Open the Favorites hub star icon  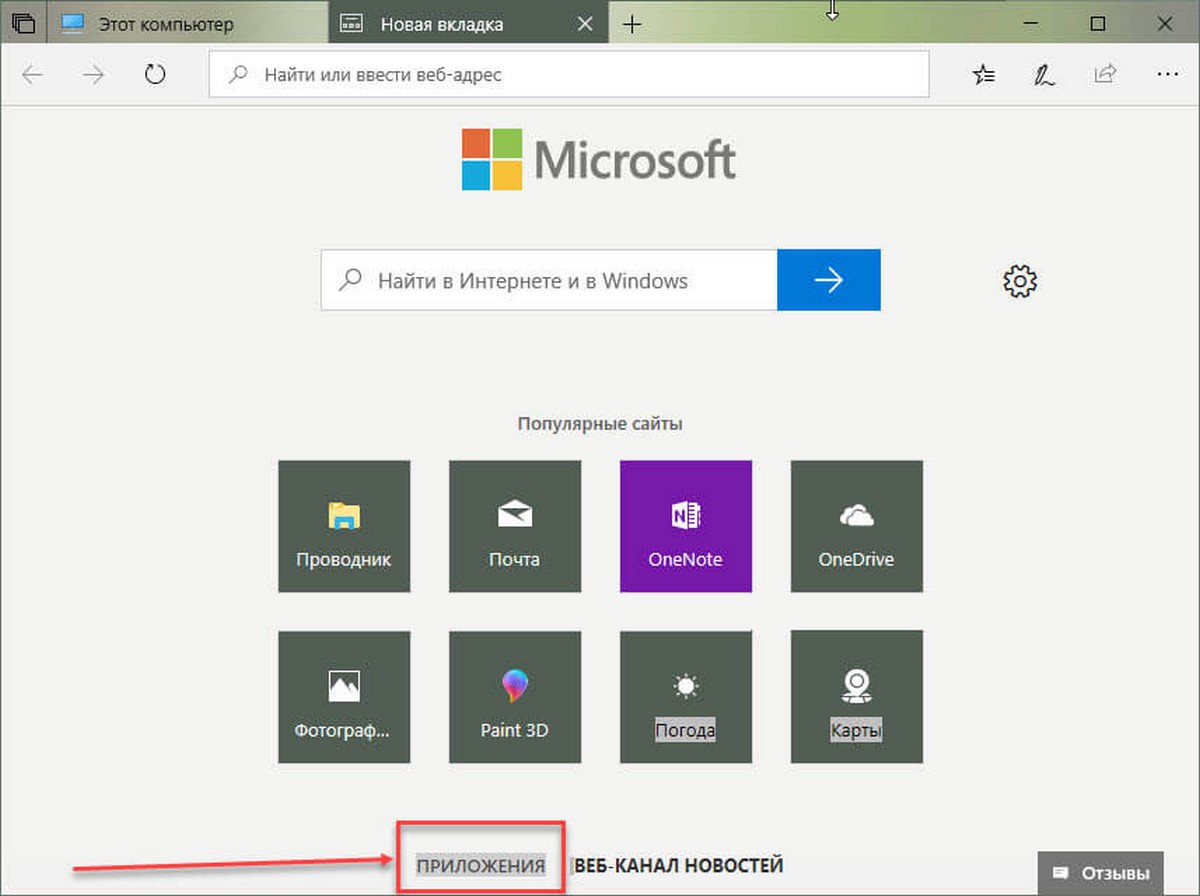click(x=984, y=74)
